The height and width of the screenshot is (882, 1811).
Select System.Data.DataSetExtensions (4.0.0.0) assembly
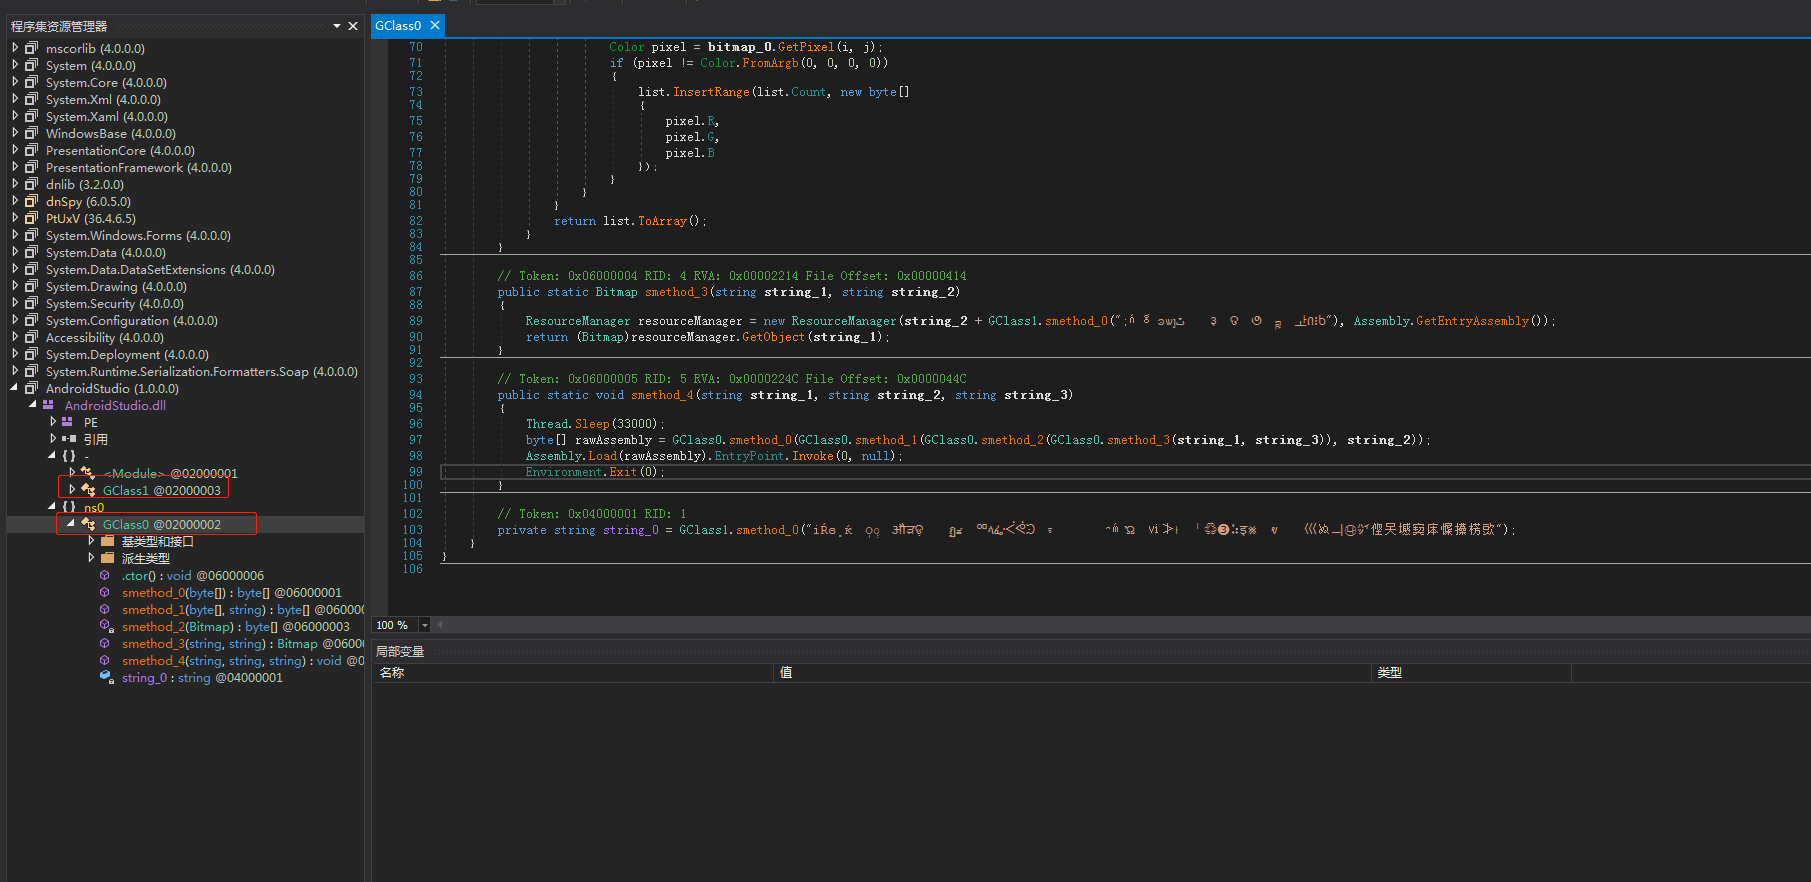[160, 269]
